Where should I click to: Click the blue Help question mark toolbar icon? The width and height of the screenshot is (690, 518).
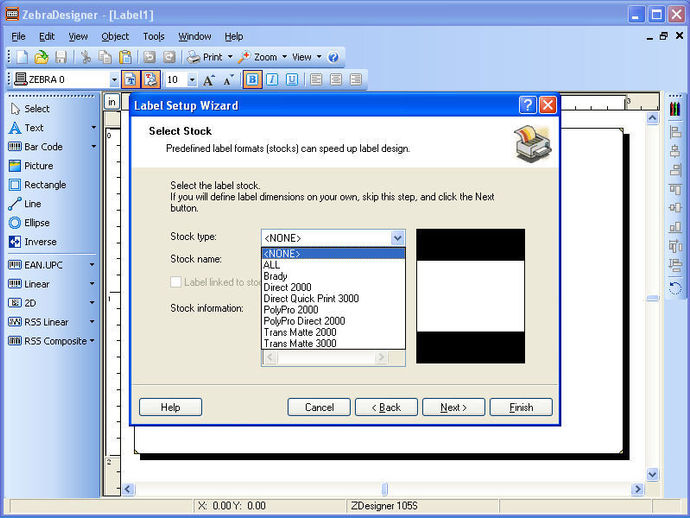[334, 57]
